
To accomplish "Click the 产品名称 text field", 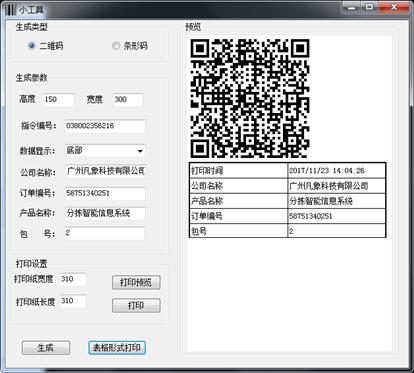I will click(105, 213).
